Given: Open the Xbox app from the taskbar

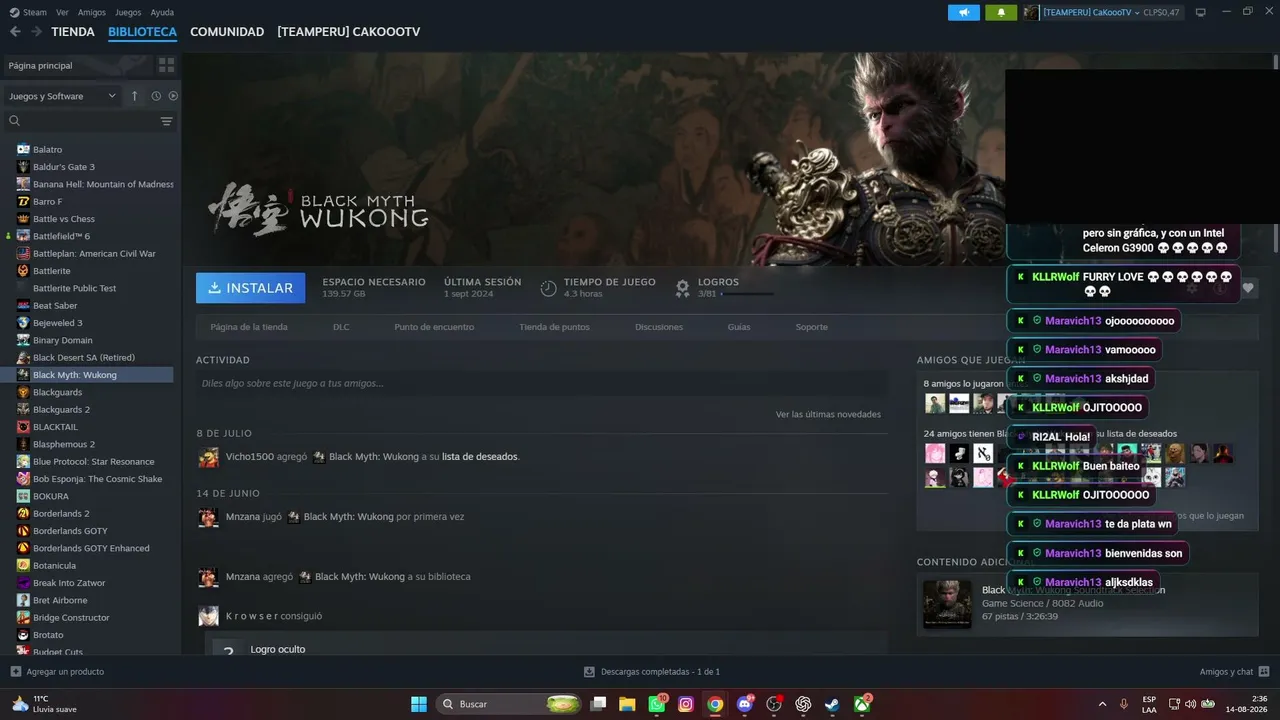Looking at the screenshot, I should pyautogui.click(x=861, y=704).
